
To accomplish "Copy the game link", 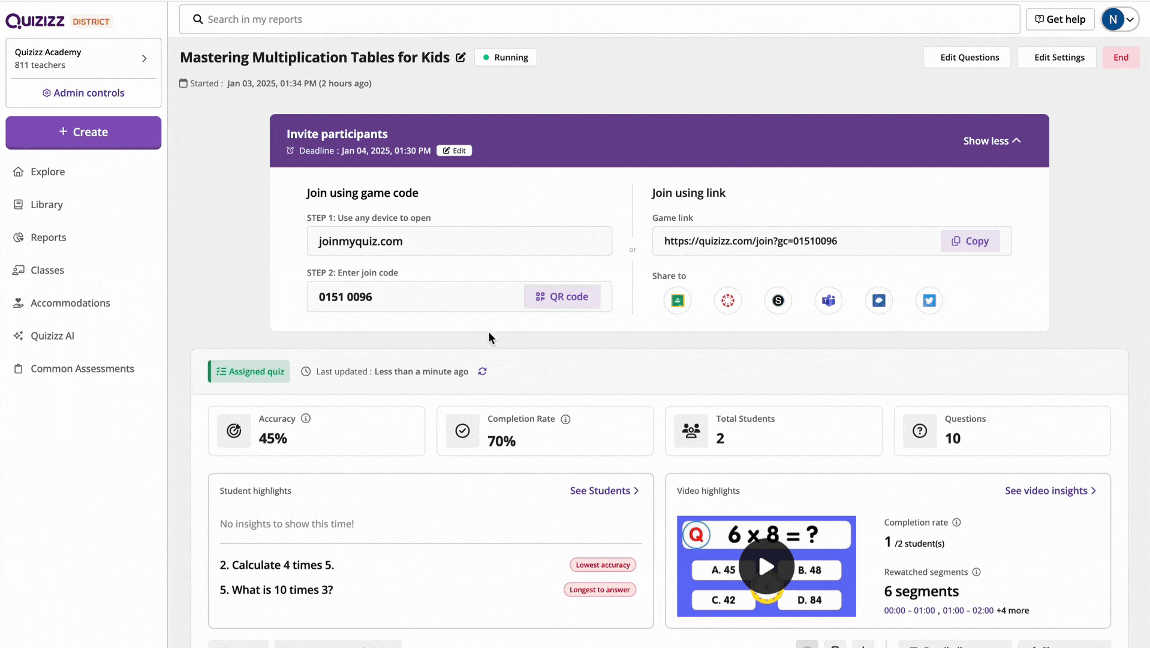I will (970, 241).
